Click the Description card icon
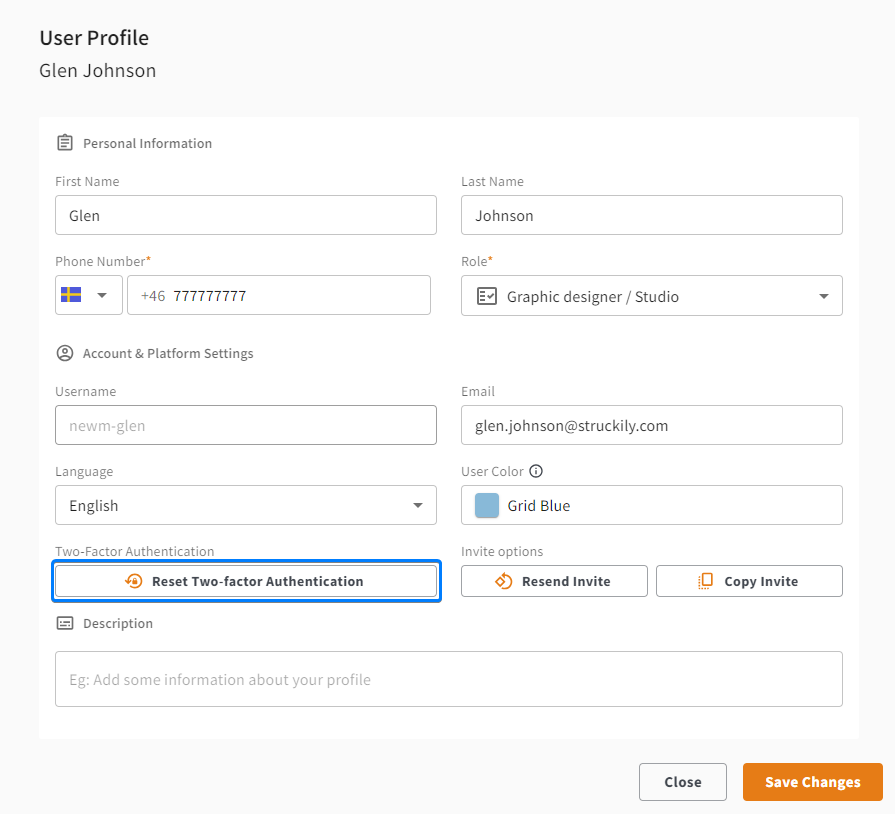This screenshot has height=814, width=895. click(64, 622)
